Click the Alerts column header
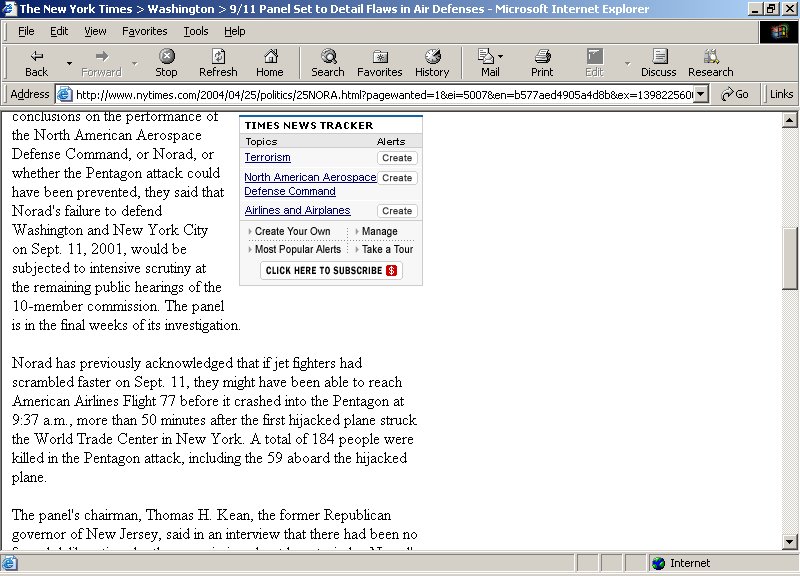This screenshot has width=800, height=576. click(391, 141)
